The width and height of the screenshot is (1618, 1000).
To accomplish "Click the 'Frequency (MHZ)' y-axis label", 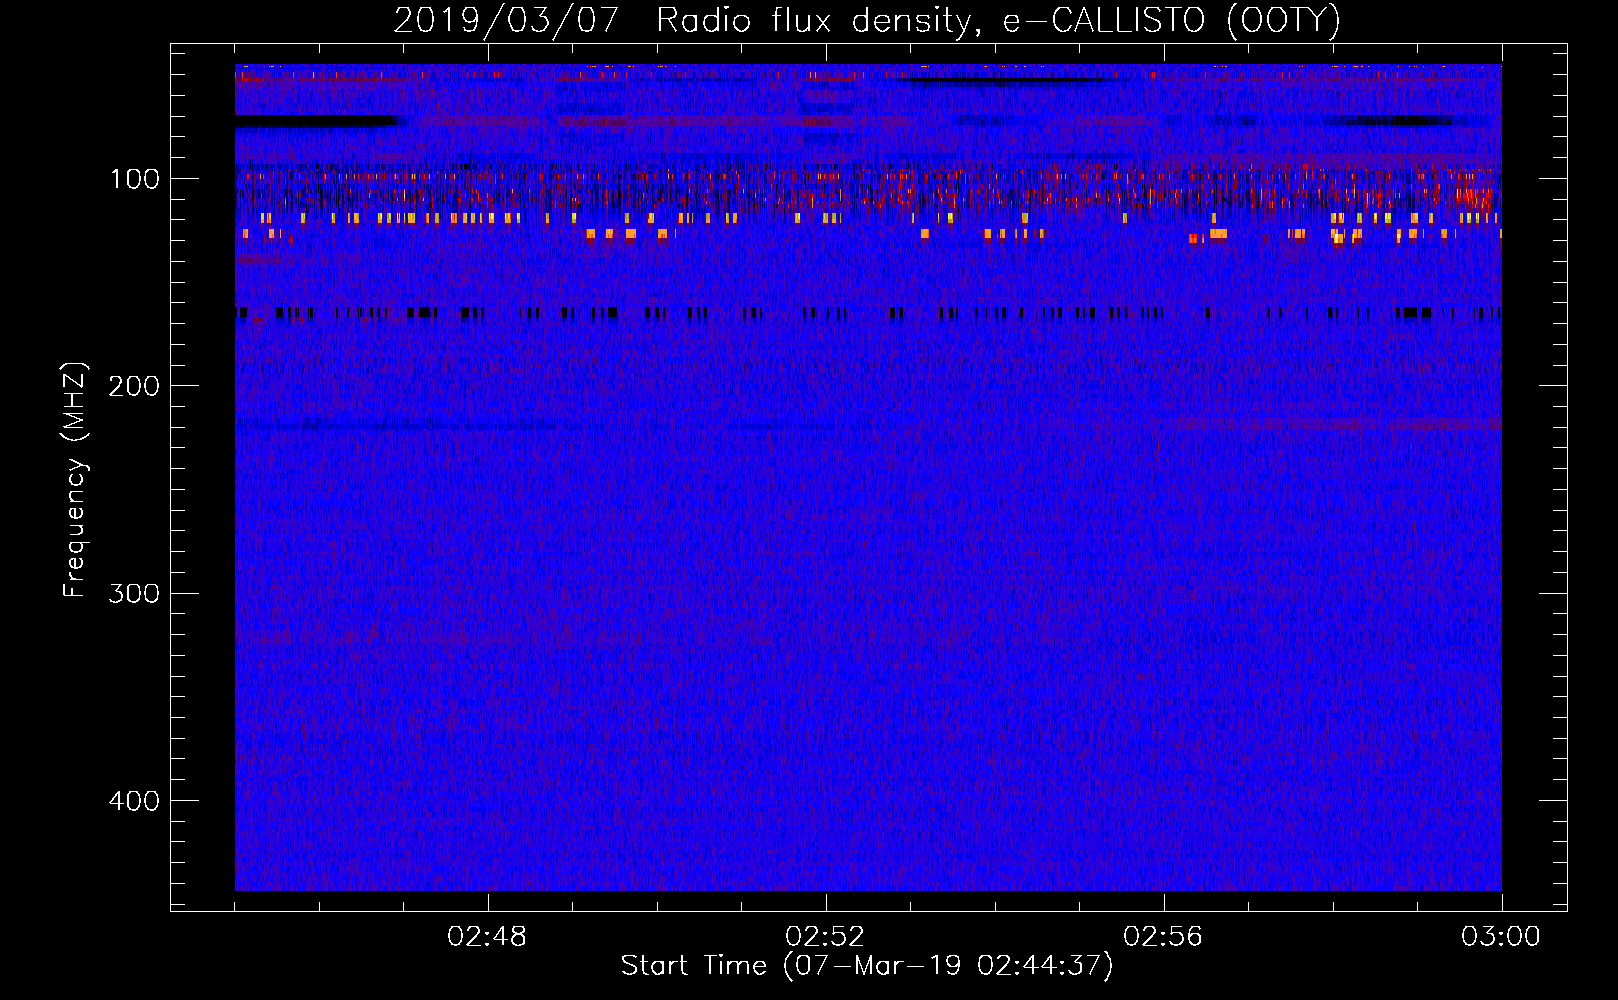I will point(75,479).
